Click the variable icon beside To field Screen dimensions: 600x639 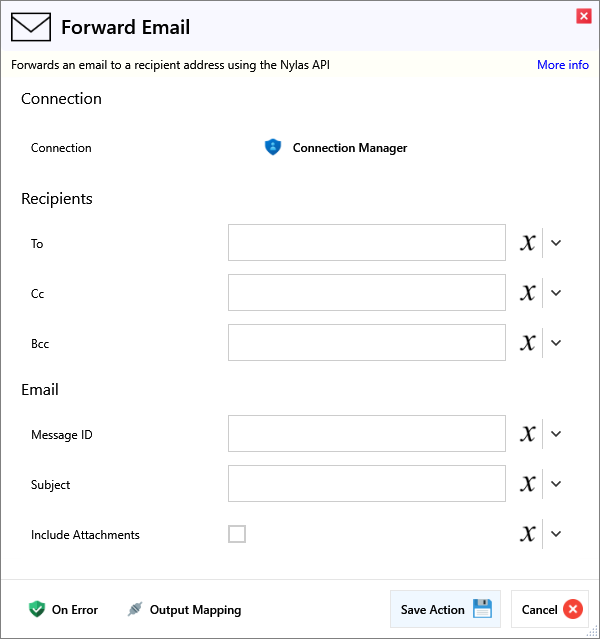[x=528, y=243]
